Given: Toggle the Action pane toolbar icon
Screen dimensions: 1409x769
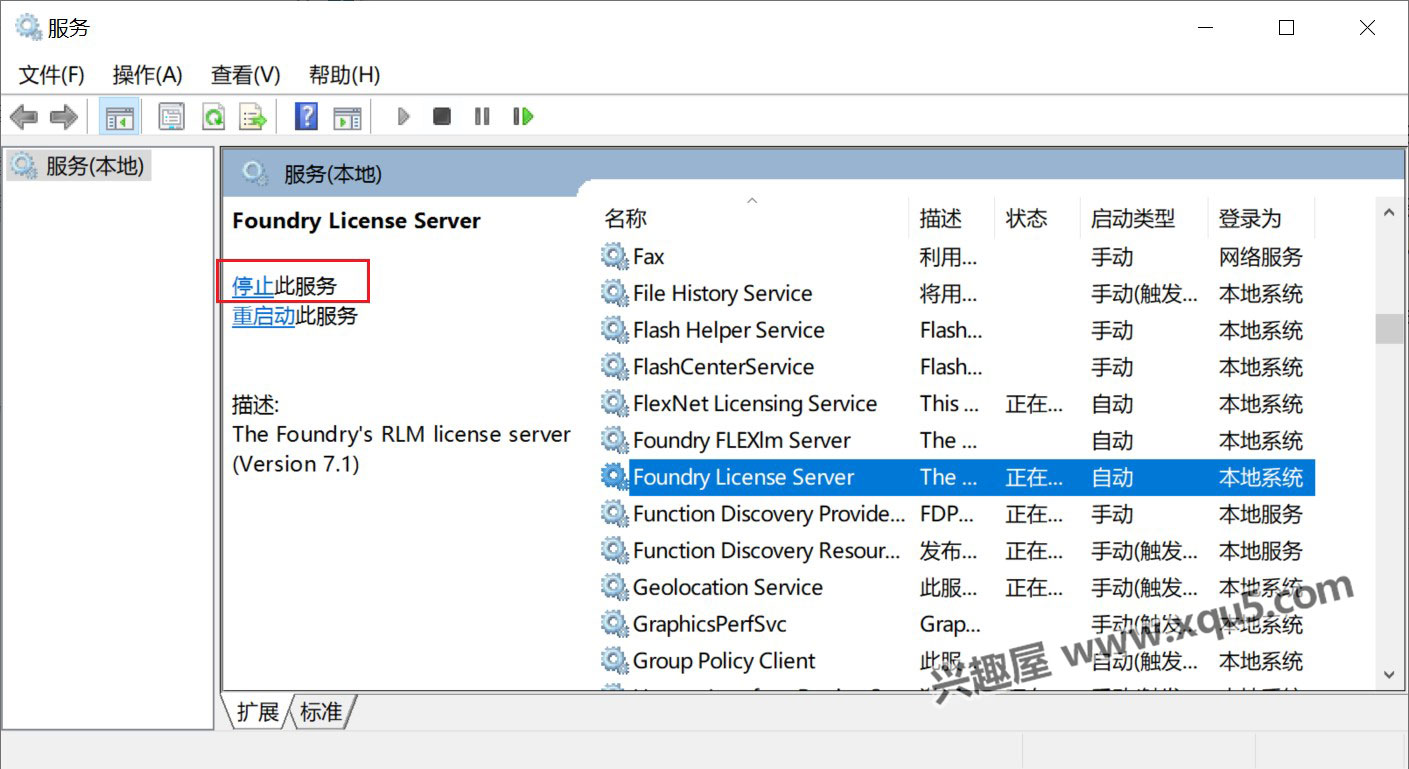Looking at the screenshot, I should pos(347,117).
